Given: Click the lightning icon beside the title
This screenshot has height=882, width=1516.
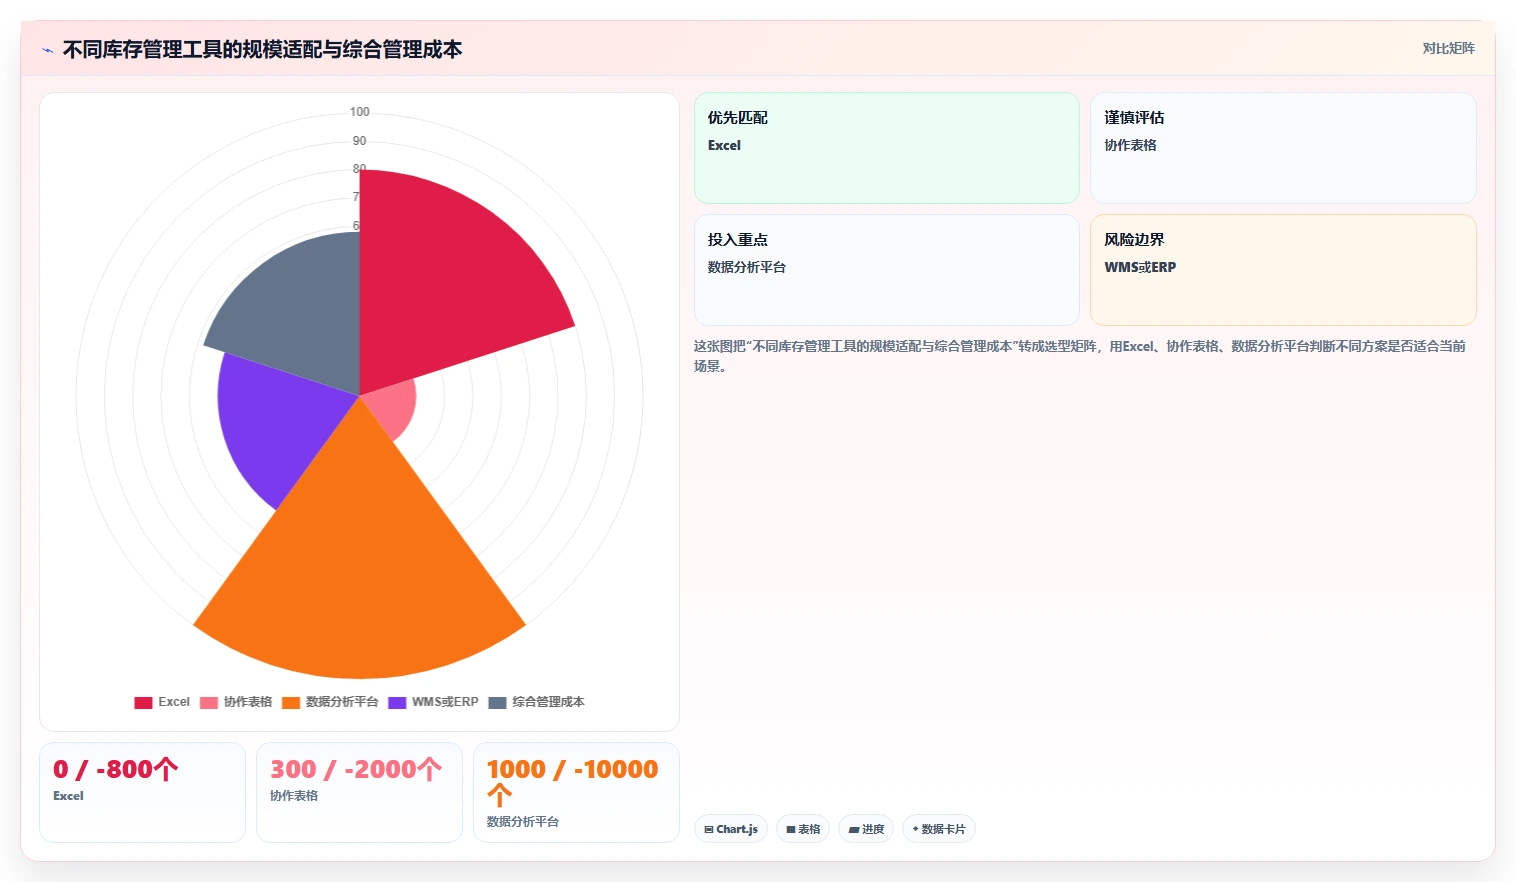Looking at the screenshot, I should coord(47,50).
